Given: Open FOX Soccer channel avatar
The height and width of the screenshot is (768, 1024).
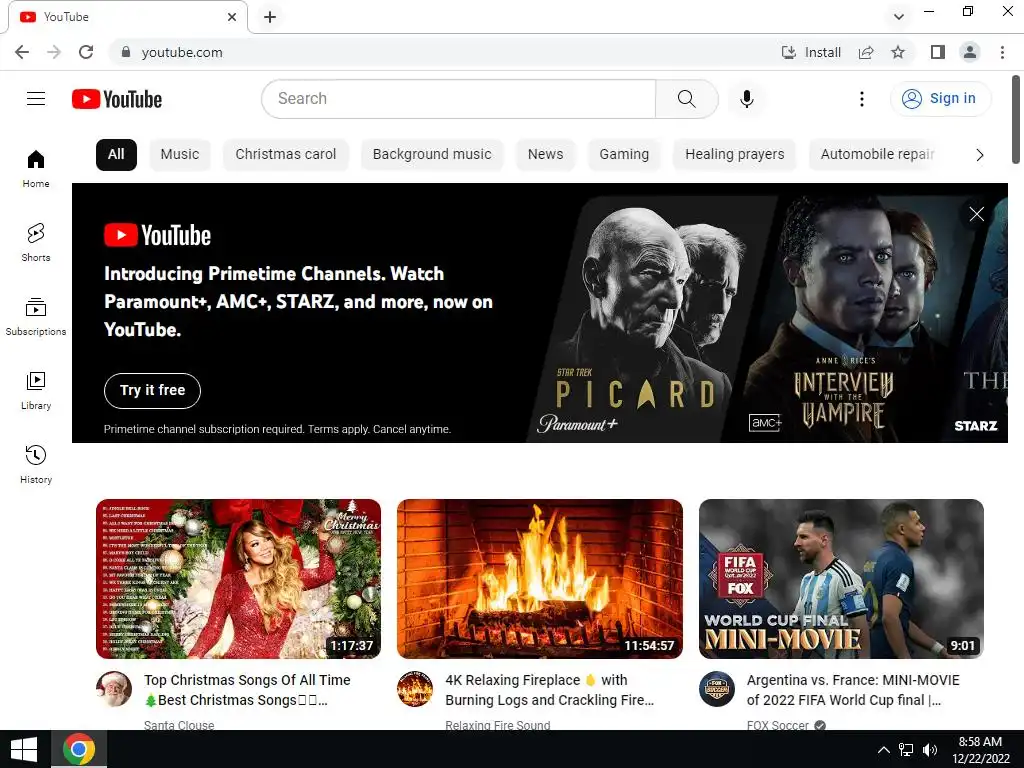Looking at the screenshot, I should click(716, 689).
